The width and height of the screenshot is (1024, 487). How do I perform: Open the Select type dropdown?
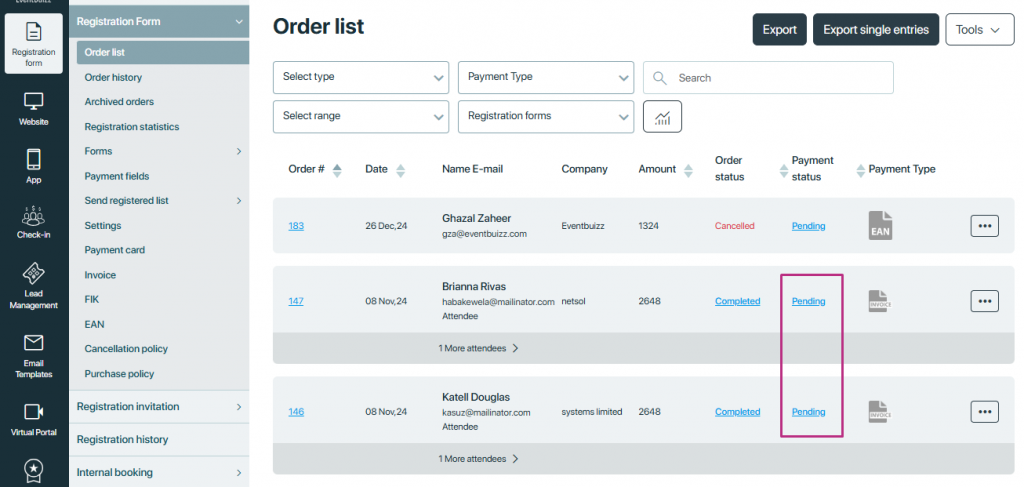[x=360, y=78]
